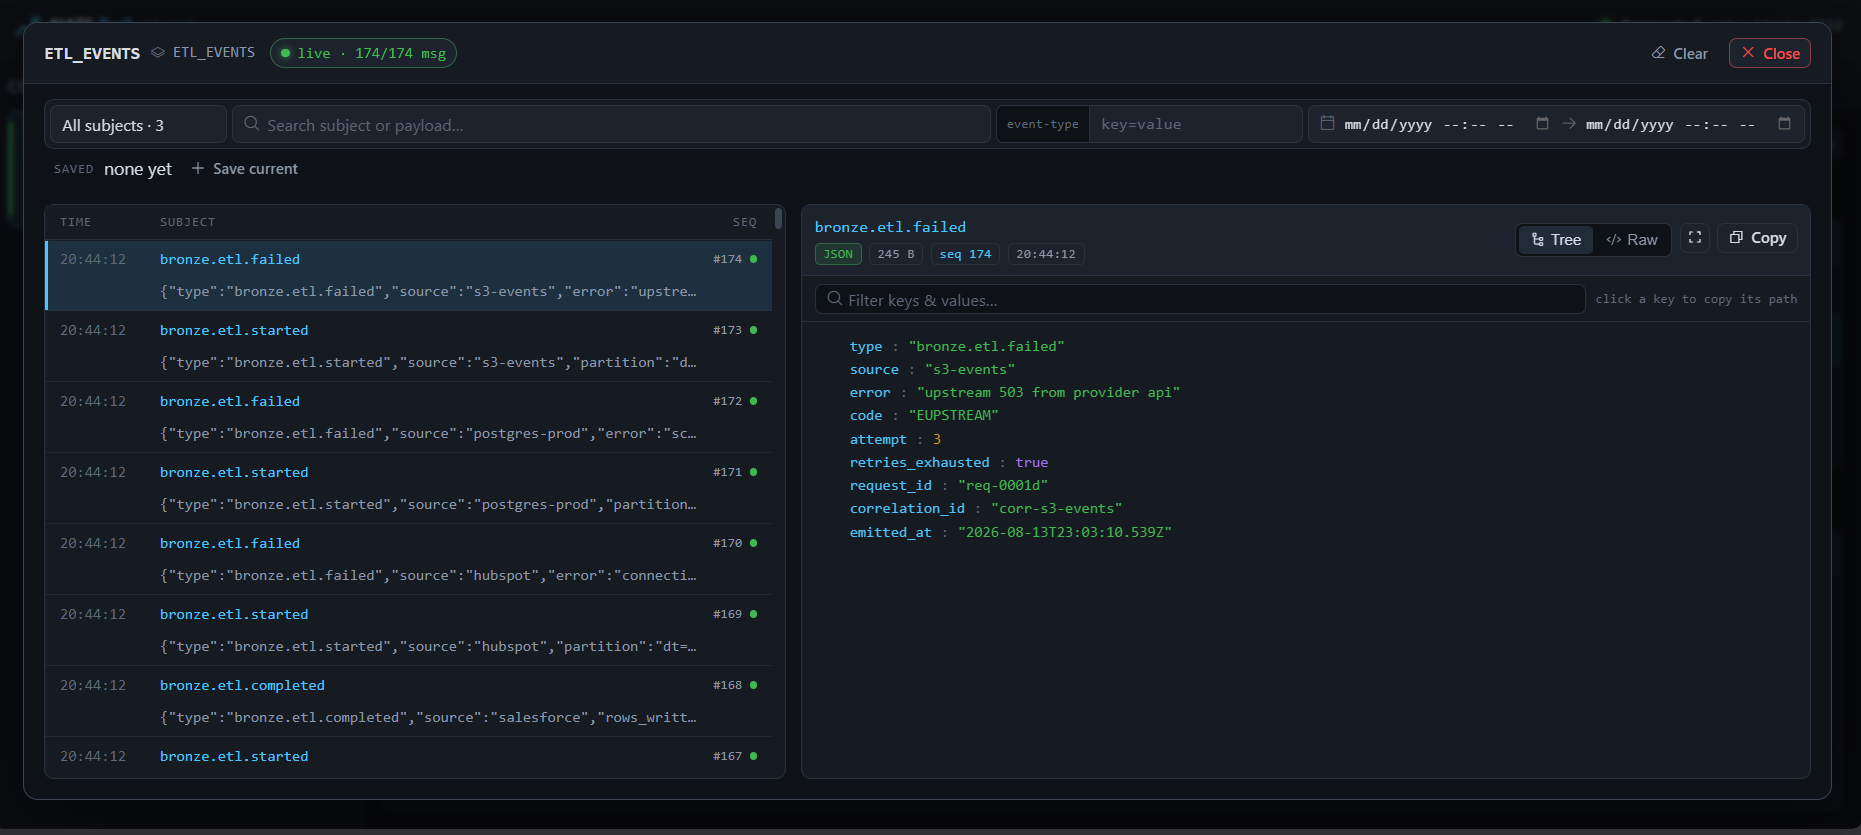
Task: Copy the message payload
Action: pos(1758,238)
